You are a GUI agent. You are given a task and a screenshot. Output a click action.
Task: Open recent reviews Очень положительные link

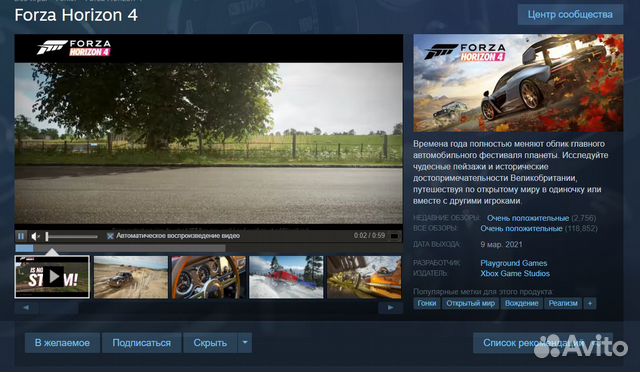pos(528,218)
